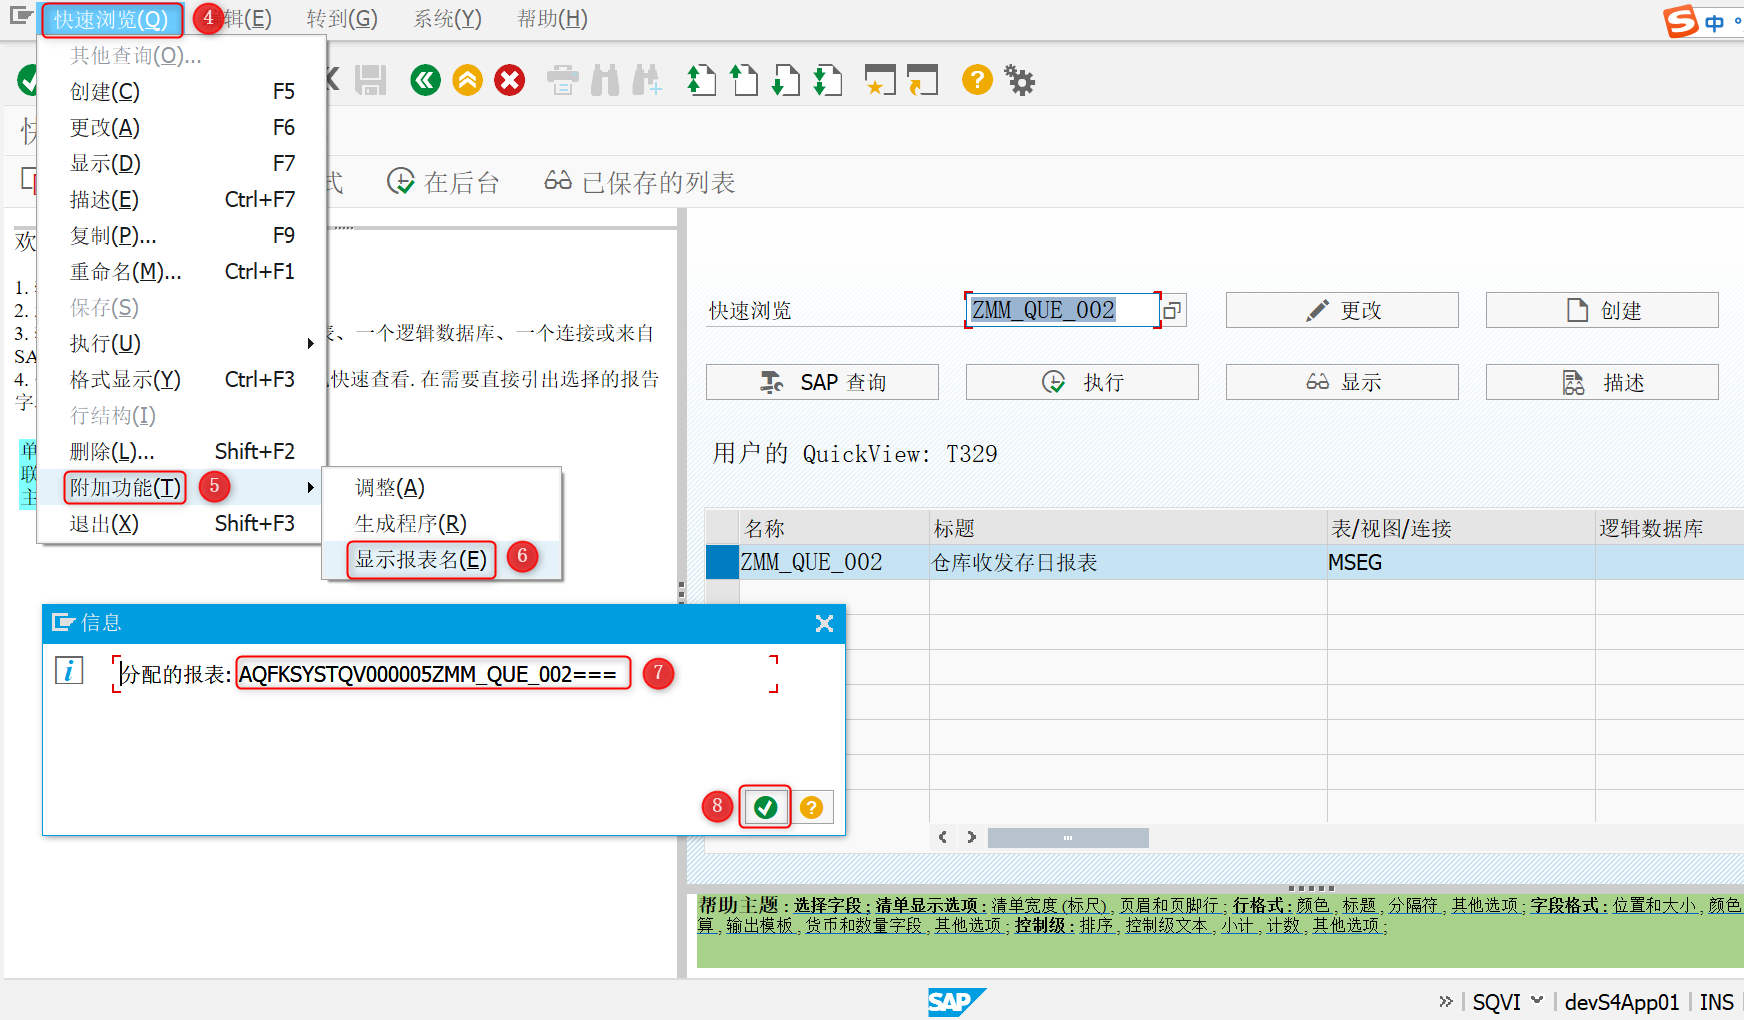The width and height of the screenshot is (1744, 1020).
Task: Click the 在后台 background execution icon
Action: point(403,181)
